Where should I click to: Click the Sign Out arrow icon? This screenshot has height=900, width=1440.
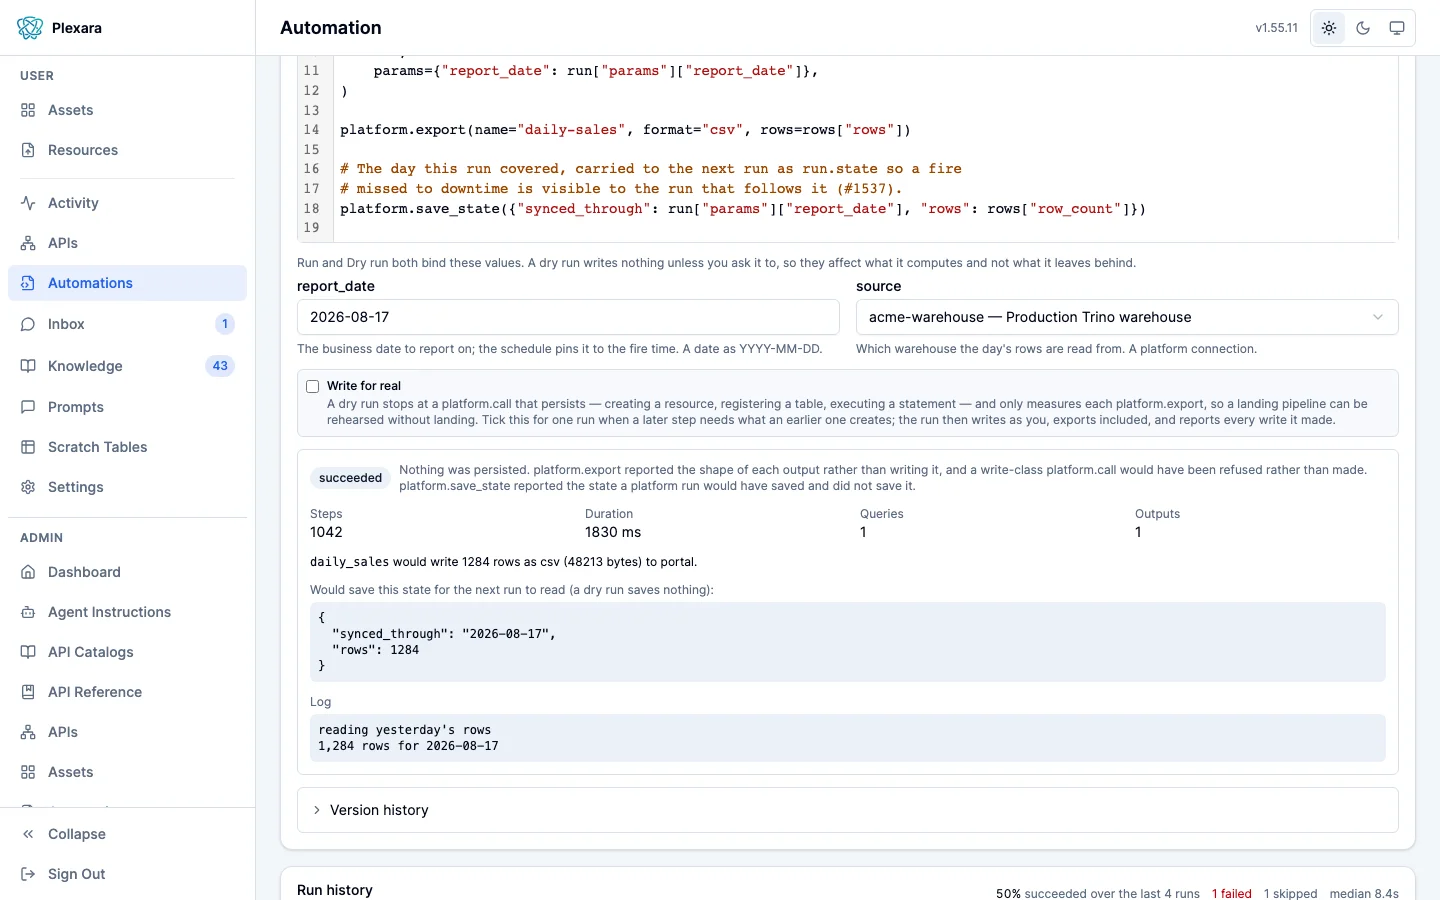click(28, 874)
